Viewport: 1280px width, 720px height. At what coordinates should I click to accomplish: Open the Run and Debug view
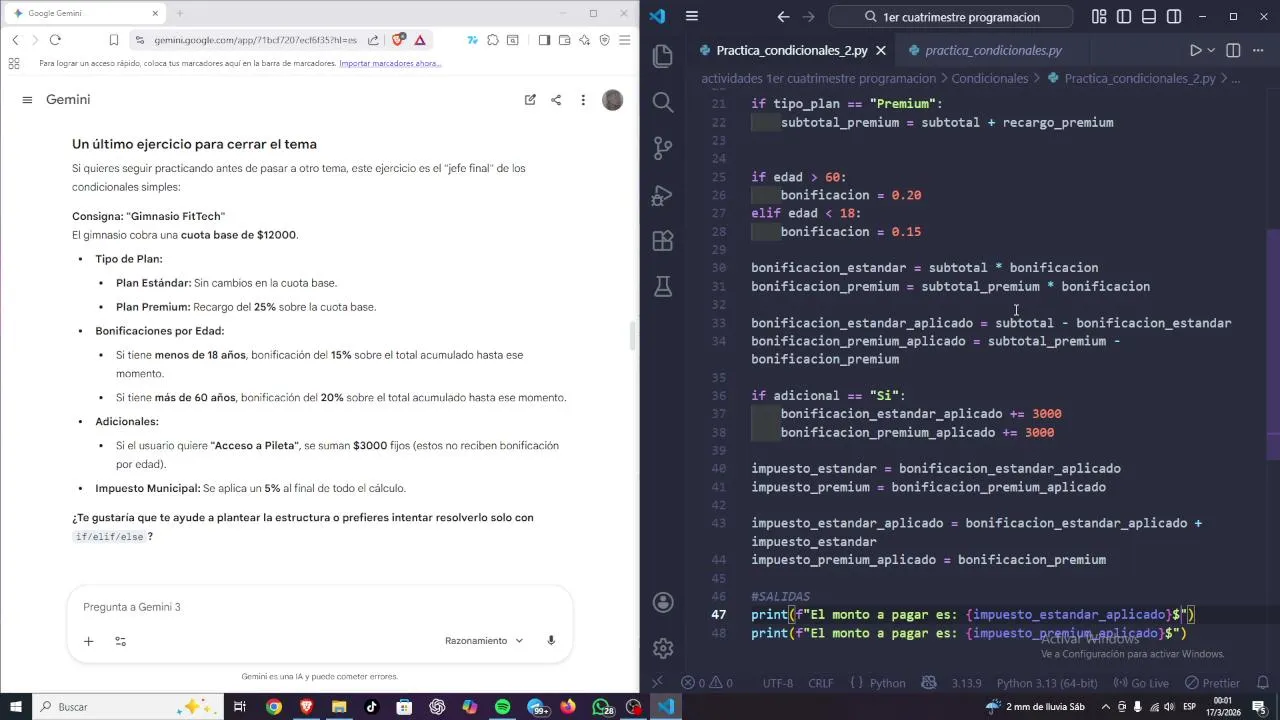click(x=662, y=195)
